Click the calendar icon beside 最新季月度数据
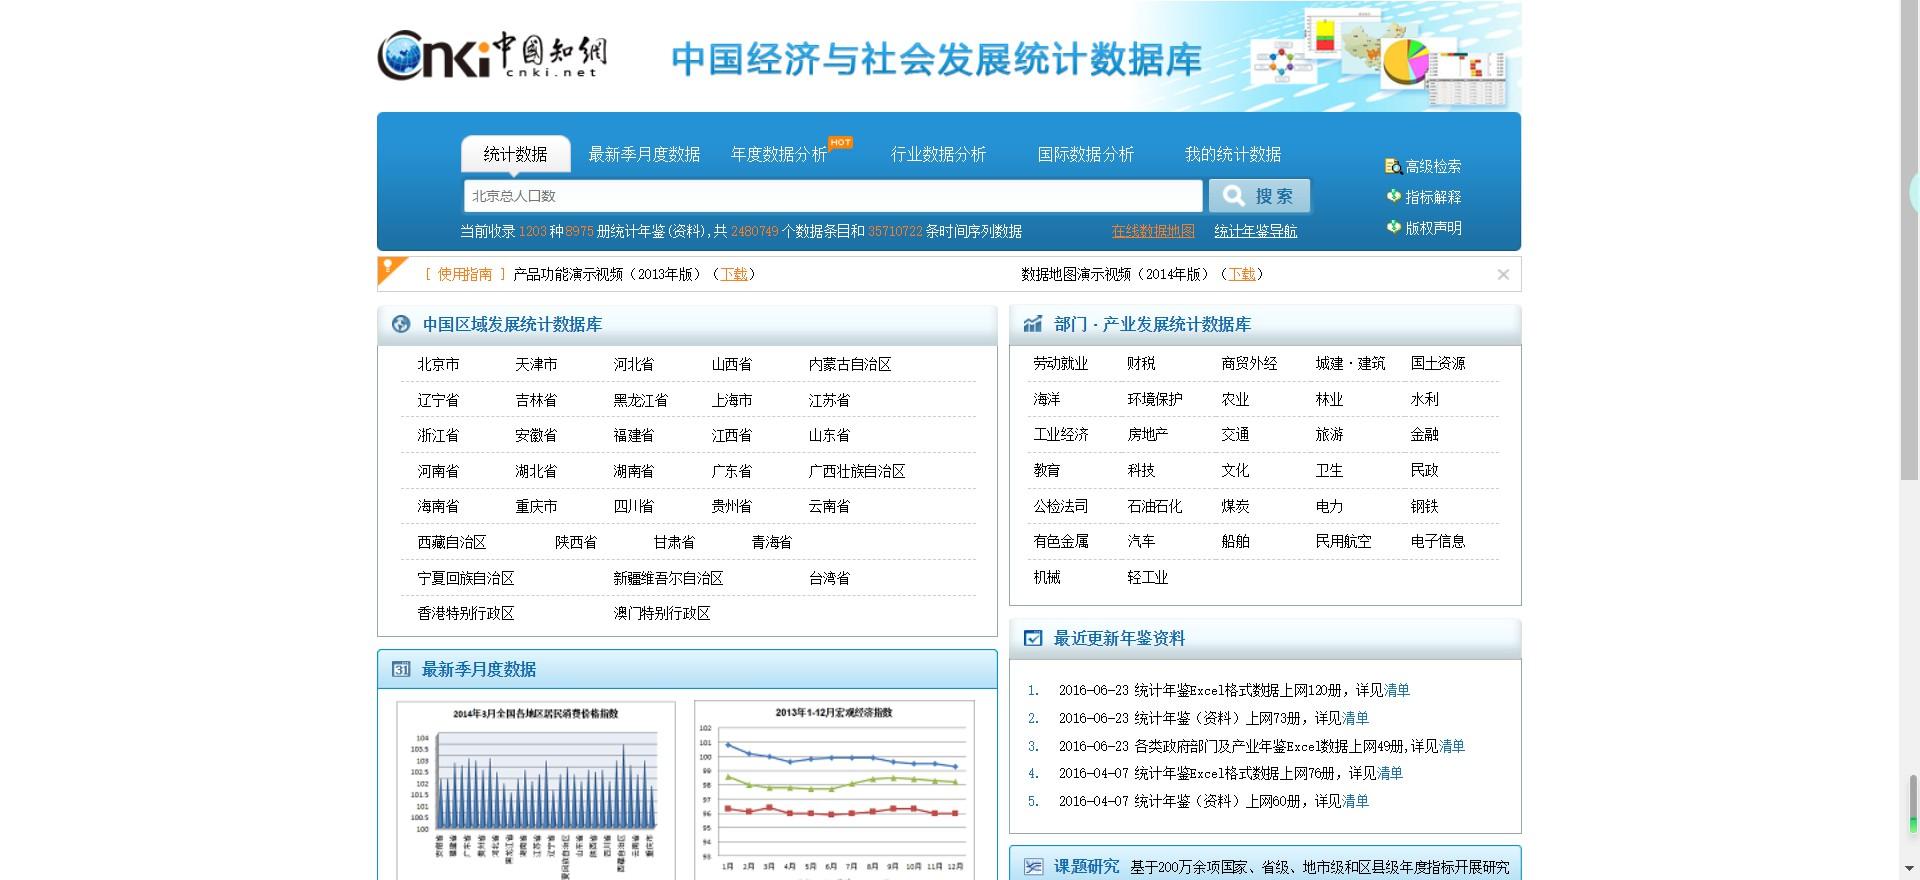1920x880 pixels. click(x=401, y=669)
